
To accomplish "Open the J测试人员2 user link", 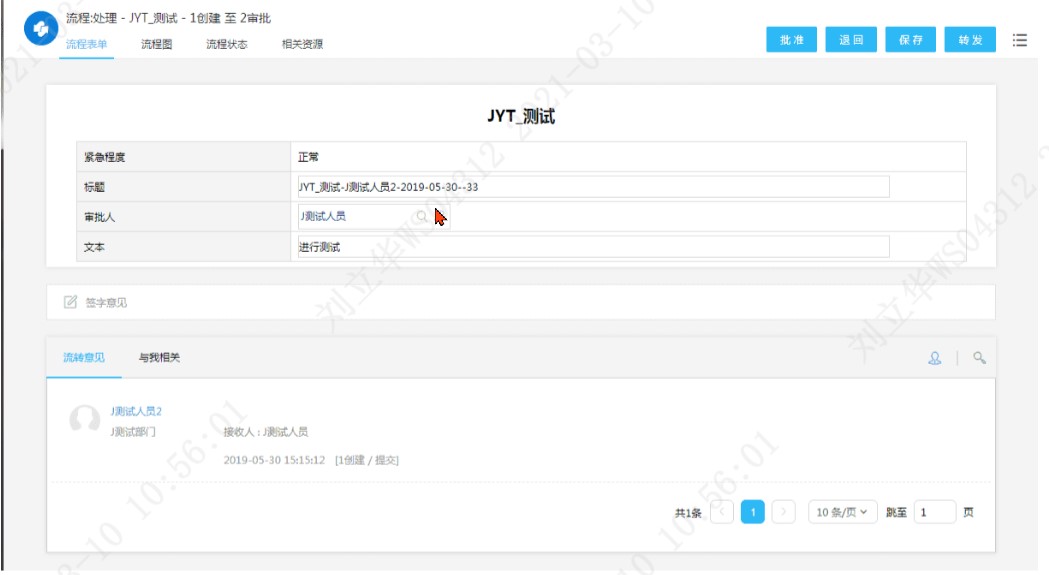I will pos(136,411).
